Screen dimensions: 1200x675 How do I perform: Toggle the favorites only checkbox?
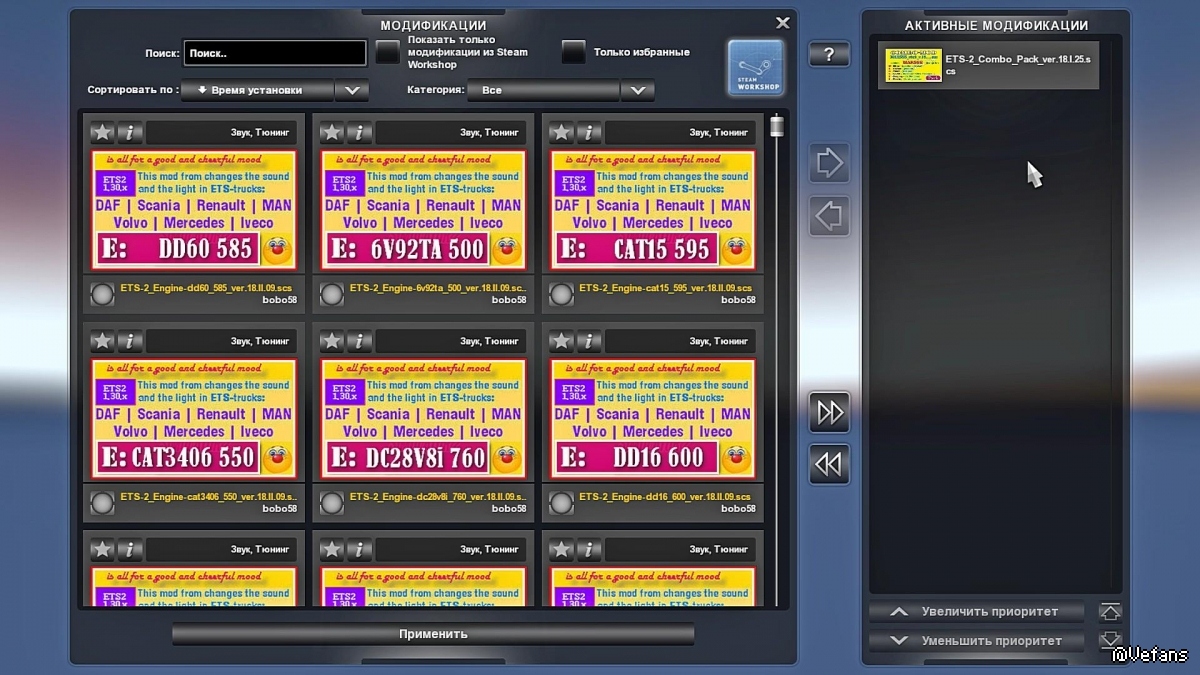coord(573,53)
